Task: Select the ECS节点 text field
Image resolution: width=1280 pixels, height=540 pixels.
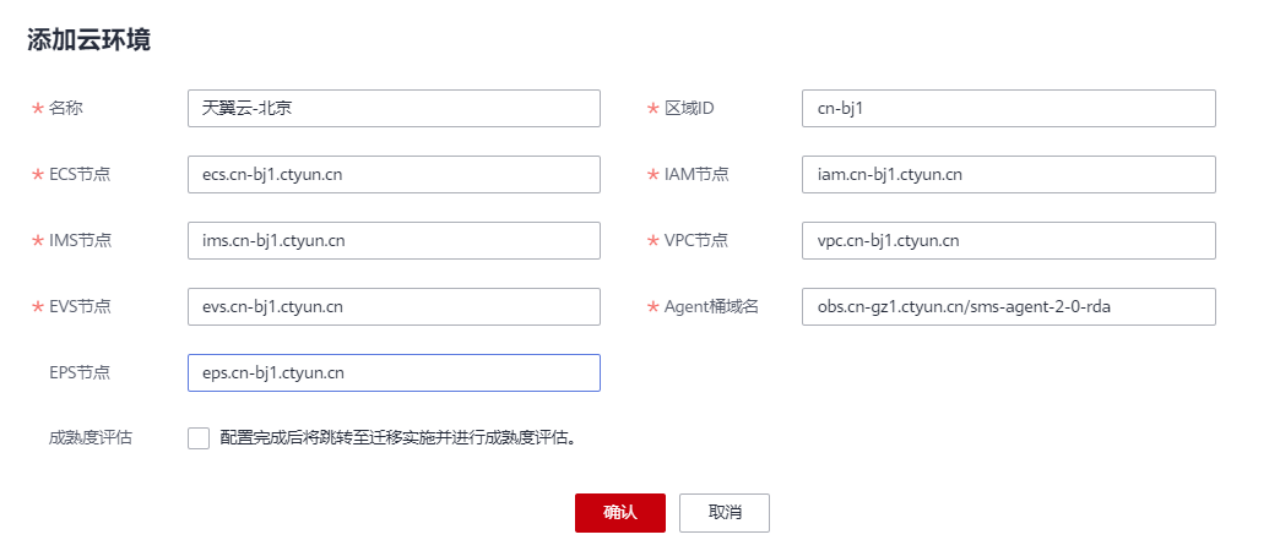Action: point(394,174)
